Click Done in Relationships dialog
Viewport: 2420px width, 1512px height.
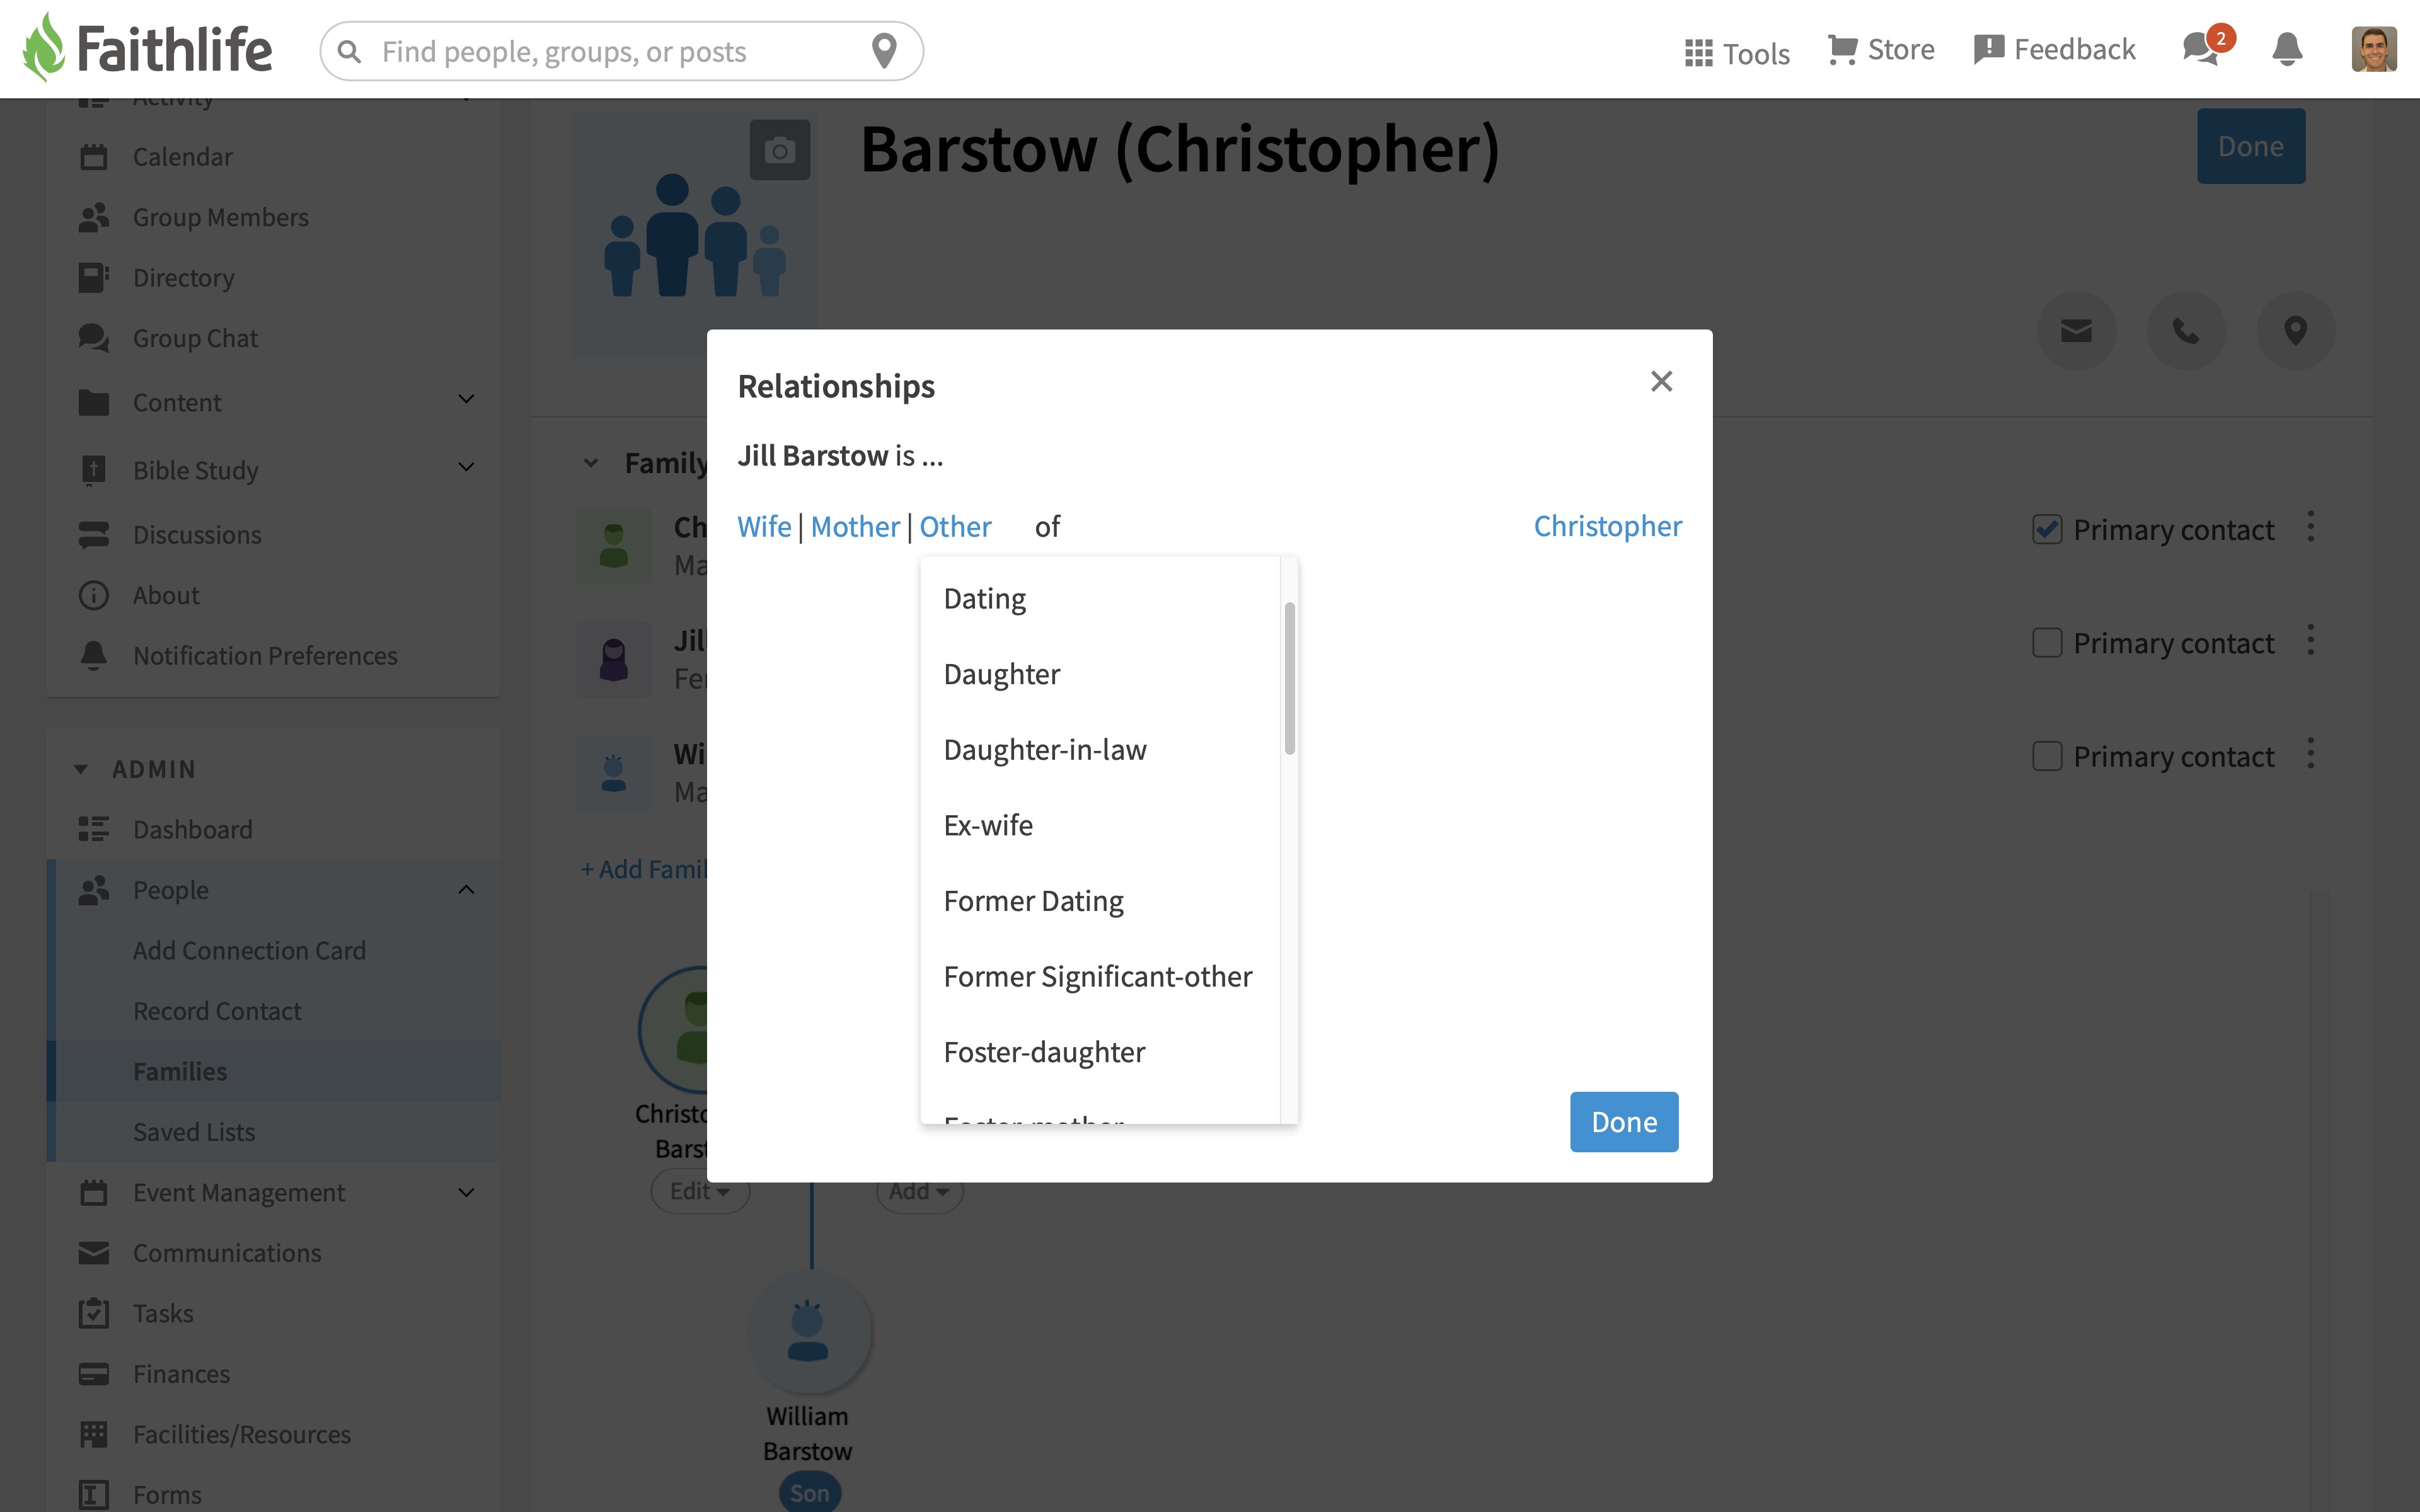(x=1624, y=1122)
